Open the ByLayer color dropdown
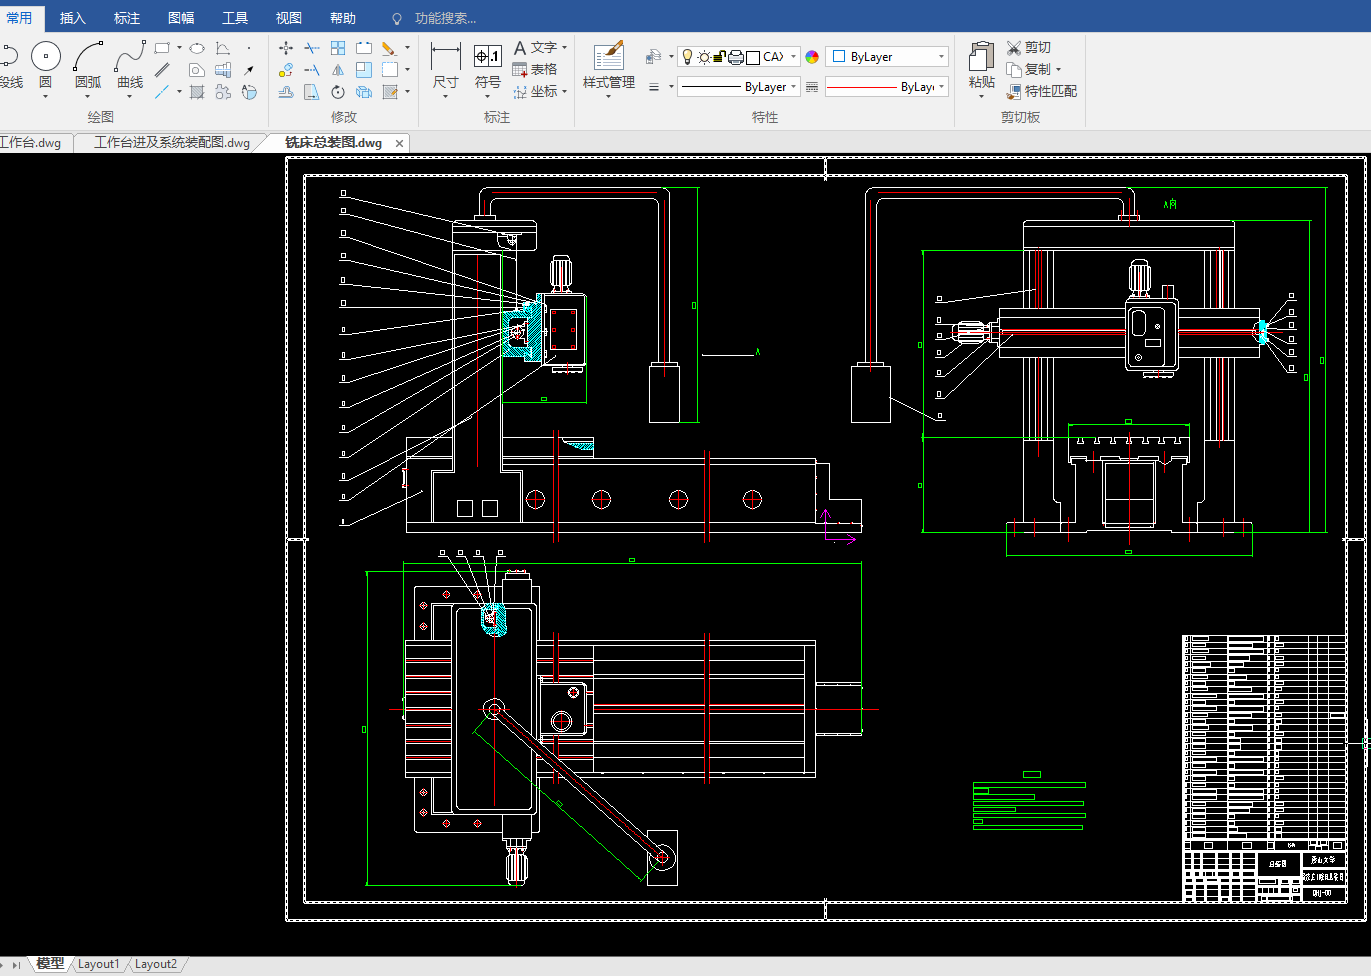Image resolution: width=1371 pixels, height=976 pixels. coord(887,57)
